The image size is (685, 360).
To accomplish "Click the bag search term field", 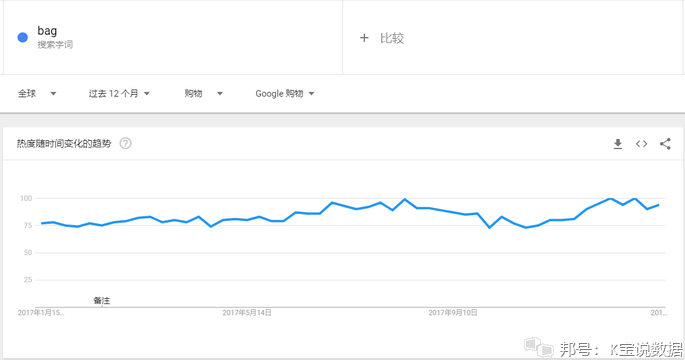I will 173,38.
